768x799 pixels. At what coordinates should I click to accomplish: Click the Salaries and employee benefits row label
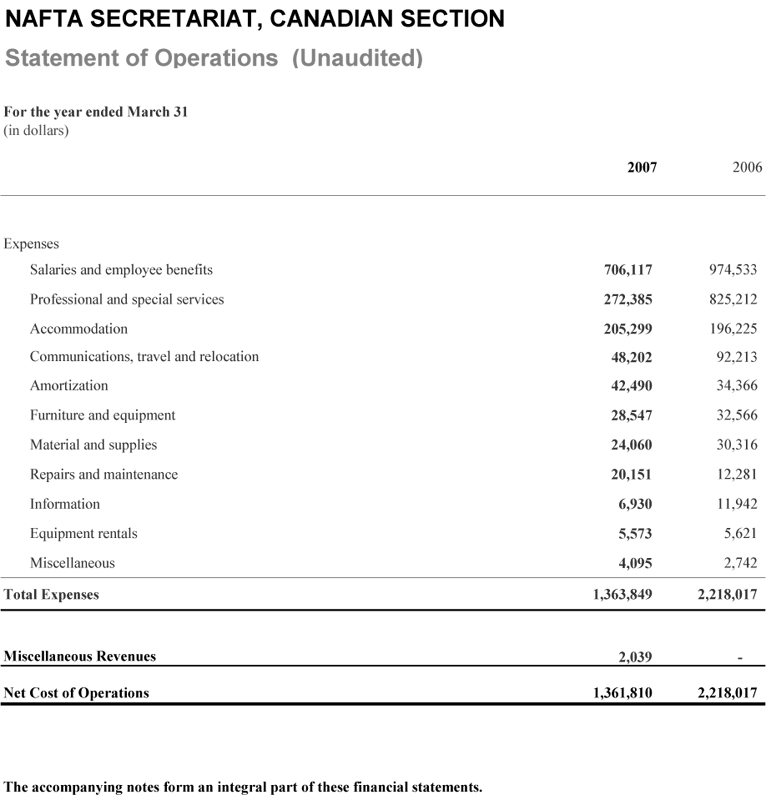(x=121, y=269)
